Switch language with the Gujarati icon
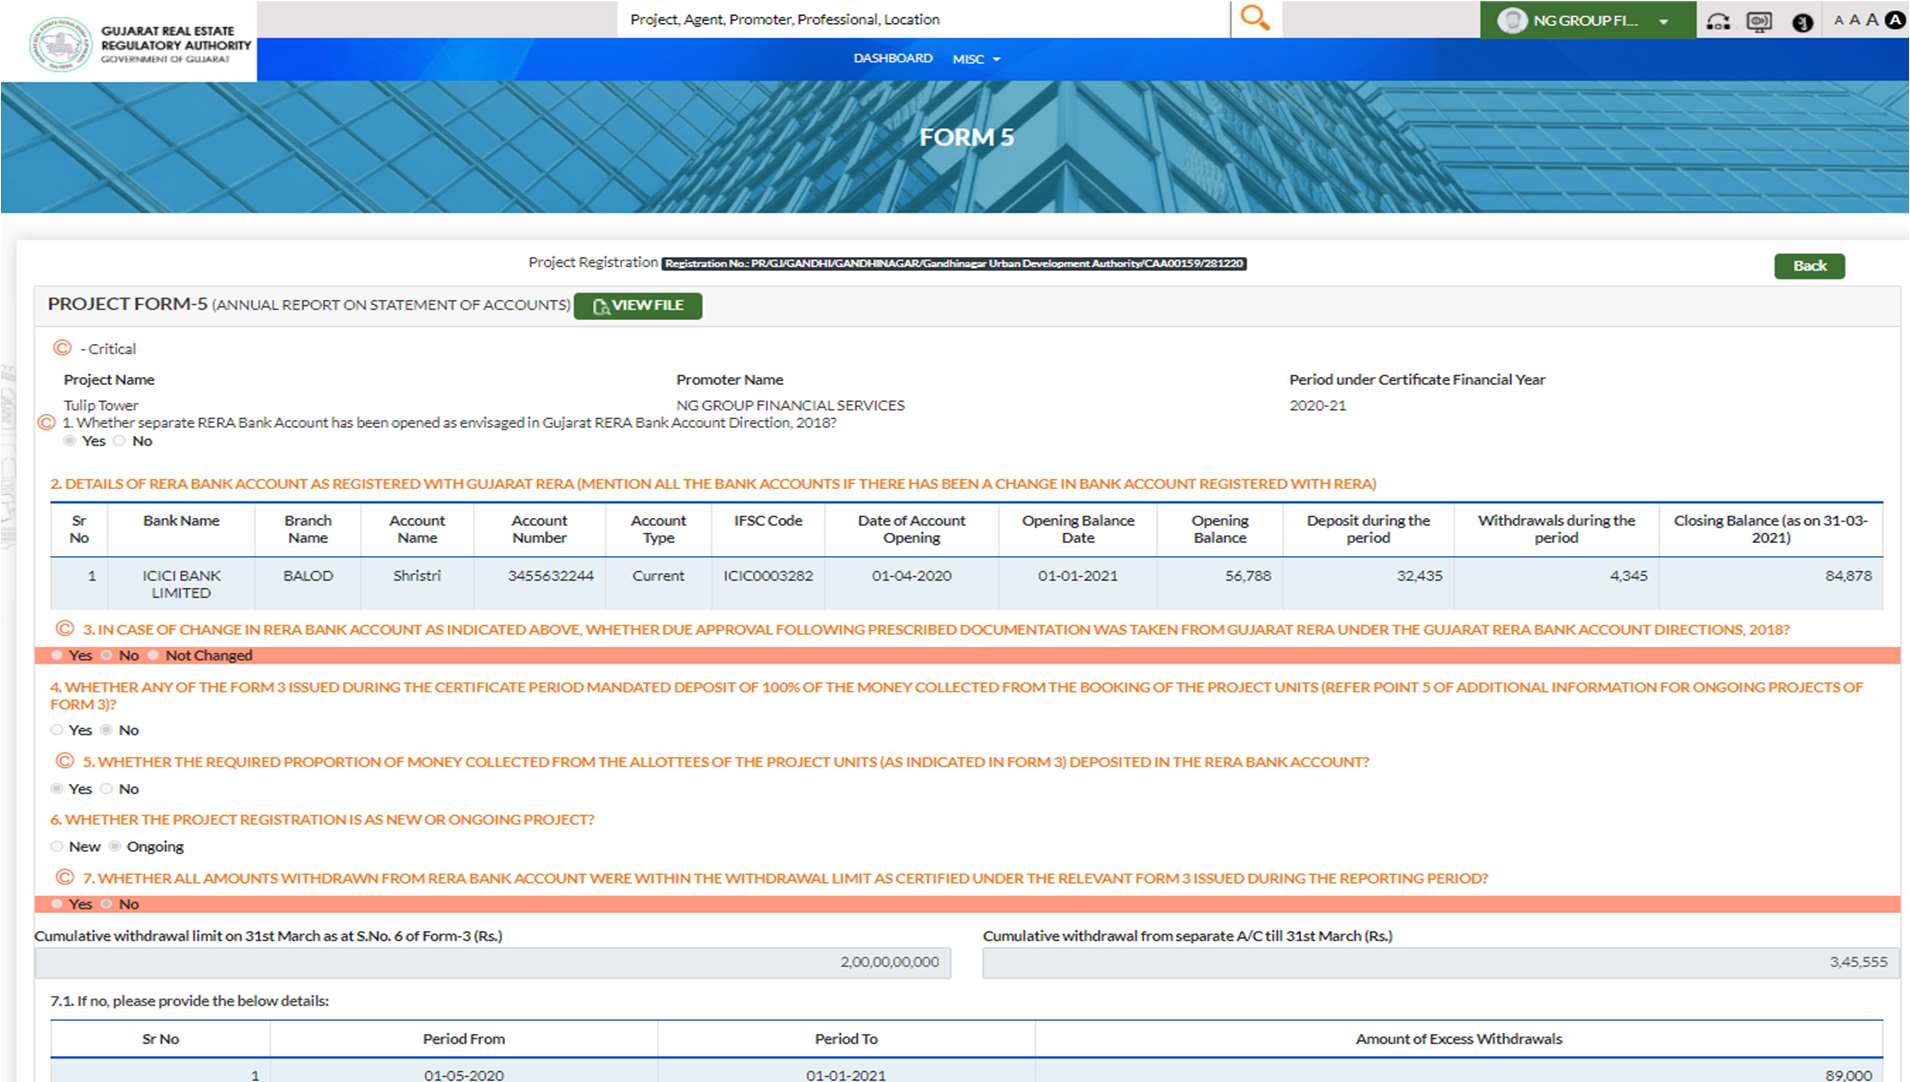1910x1082 pixels. [1802, 22]
